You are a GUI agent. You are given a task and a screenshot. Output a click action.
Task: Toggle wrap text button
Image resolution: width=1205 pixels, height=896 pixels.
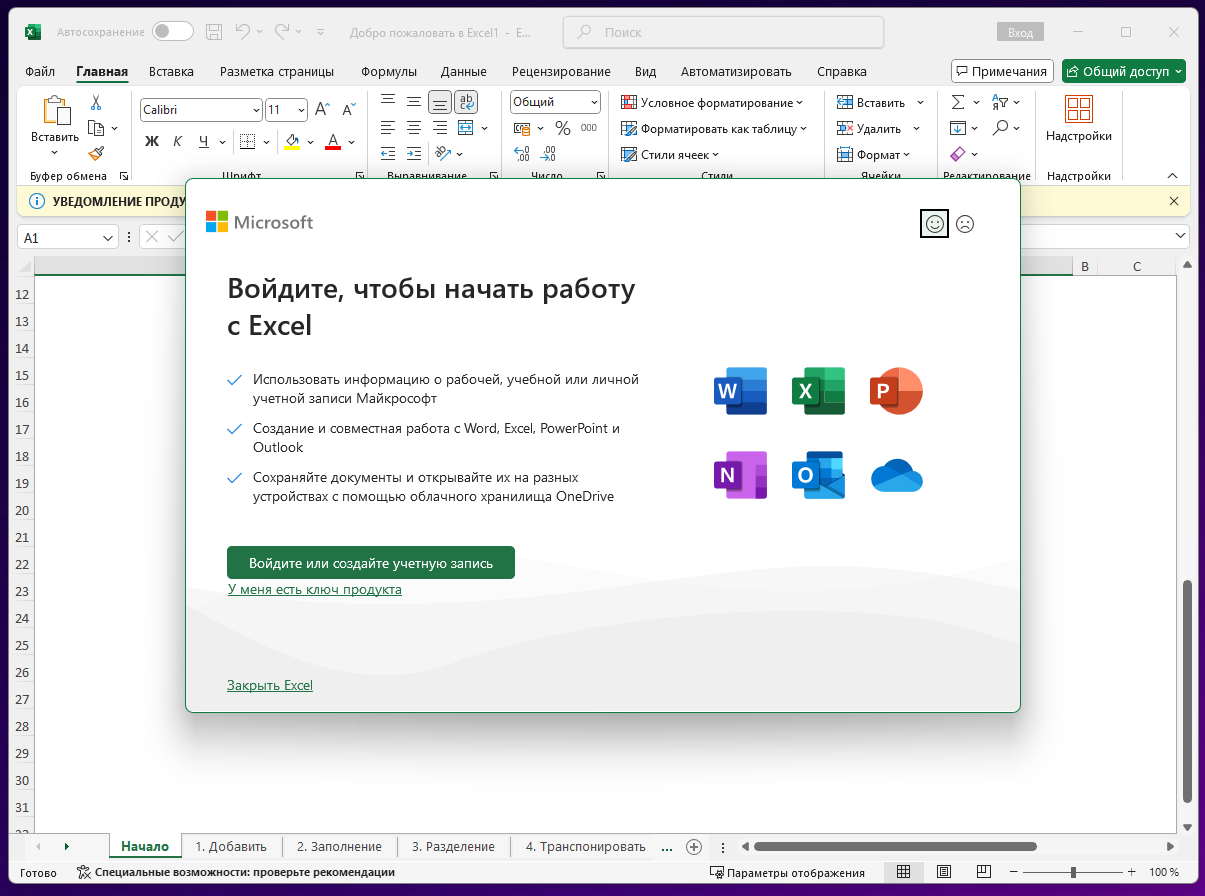tap(466, 102)
